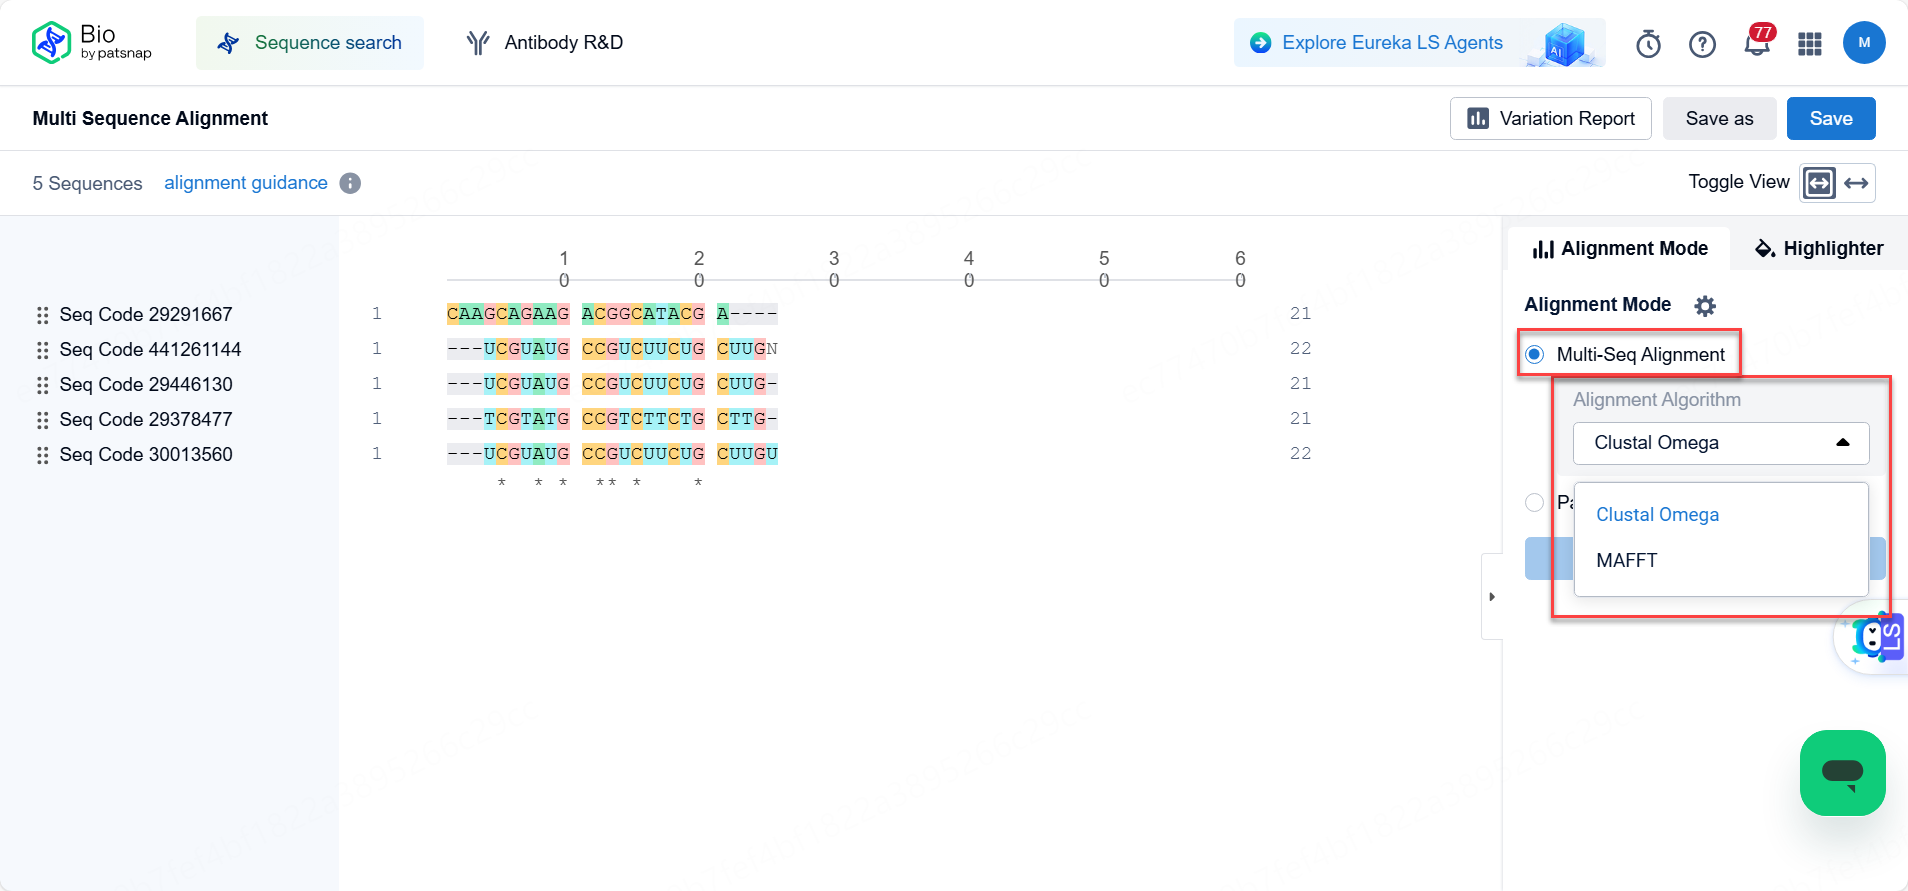
Task: Toggle to wrapped sequence view
Action: coord(1819,183)
